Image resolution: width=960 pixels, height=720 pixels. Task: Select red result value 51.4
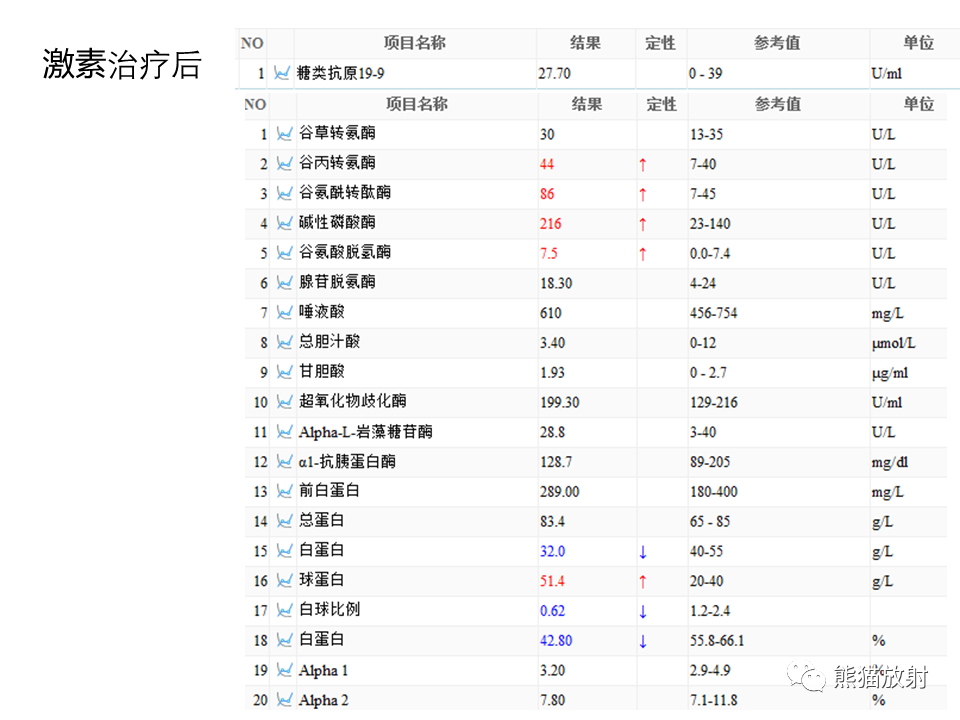[552, 582]
